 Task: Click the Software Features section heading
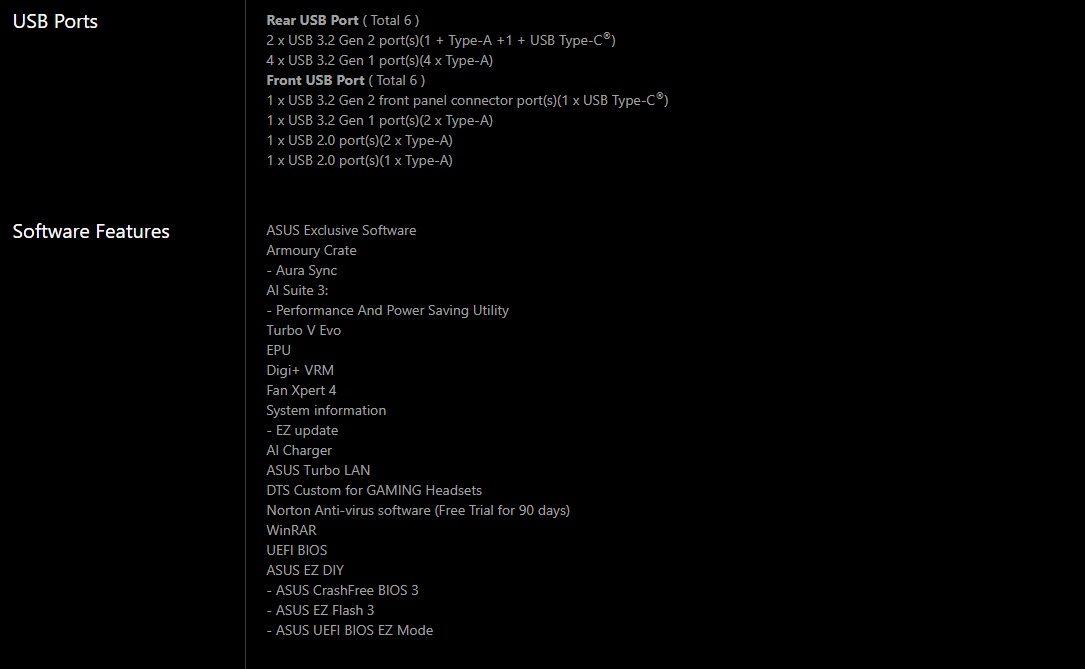click(91, 231)
